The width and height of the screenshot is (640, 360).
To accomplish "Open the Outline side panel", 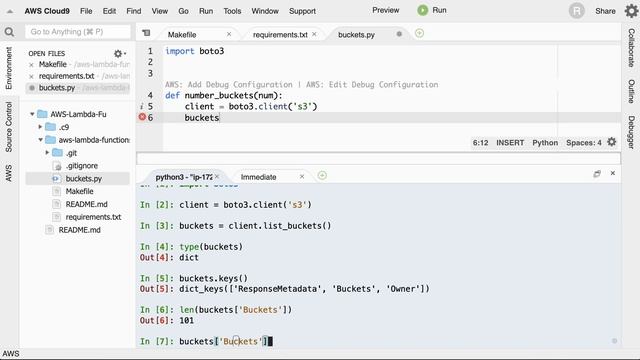I will tap(631, 91).
